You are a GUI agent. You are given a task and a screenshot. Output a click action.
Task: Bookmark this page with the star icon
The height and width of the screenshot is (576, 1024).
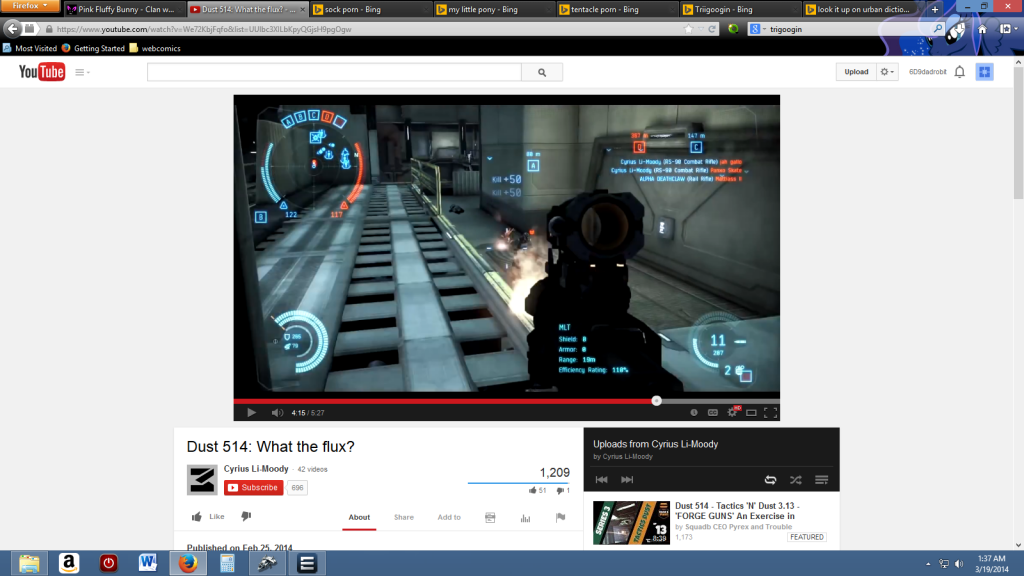click(688, 29)
